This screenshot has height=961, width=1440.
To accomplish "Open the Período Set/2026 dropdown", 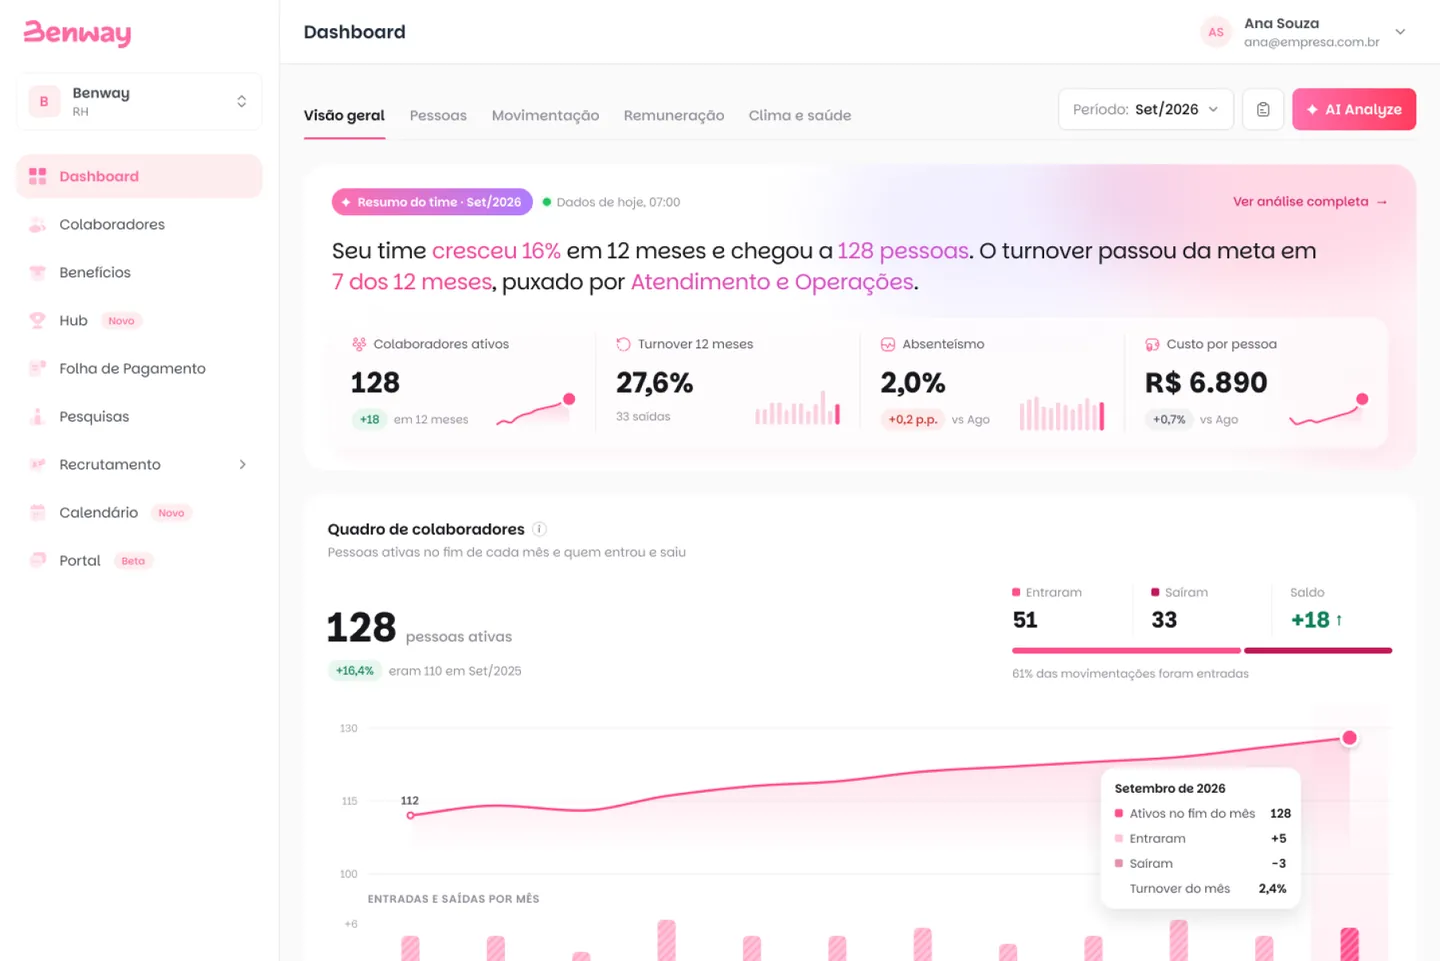I will [x=1146, y=109].
